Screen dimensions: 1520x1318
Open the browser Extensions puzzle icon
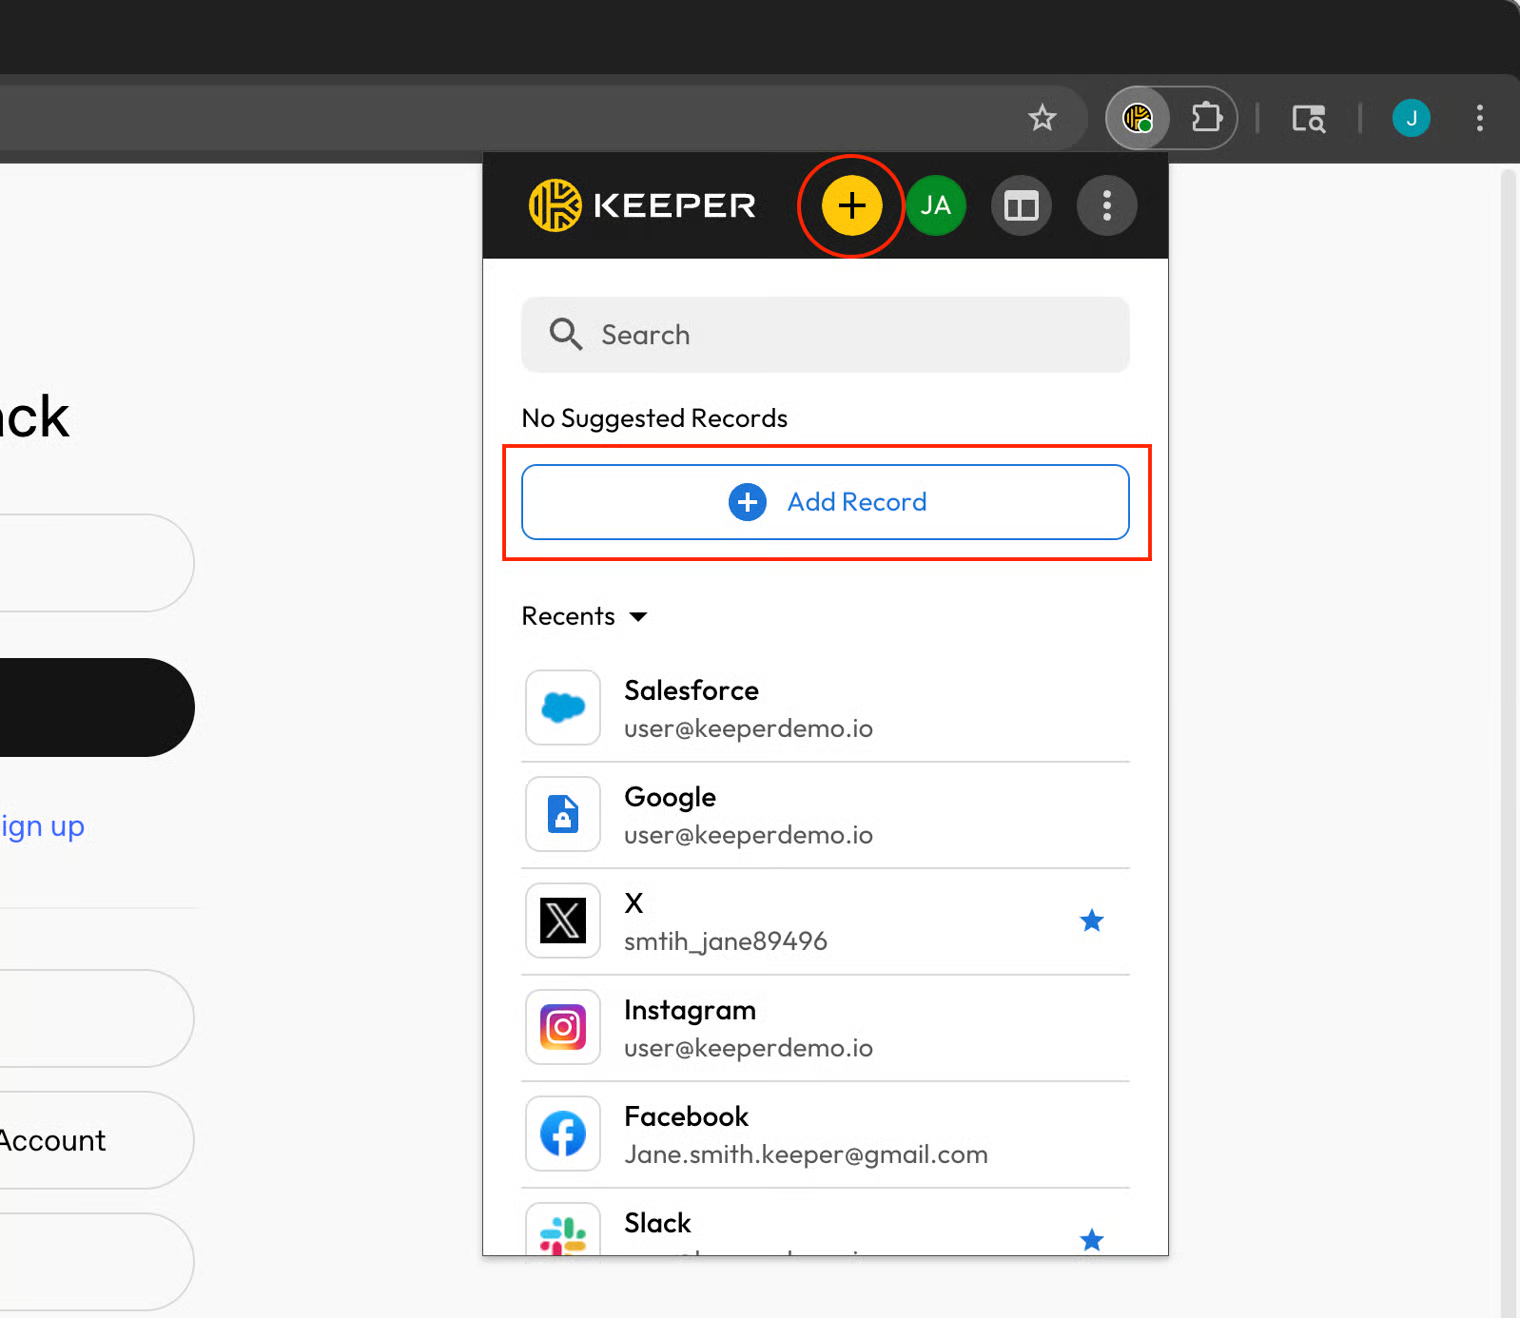1206,118
